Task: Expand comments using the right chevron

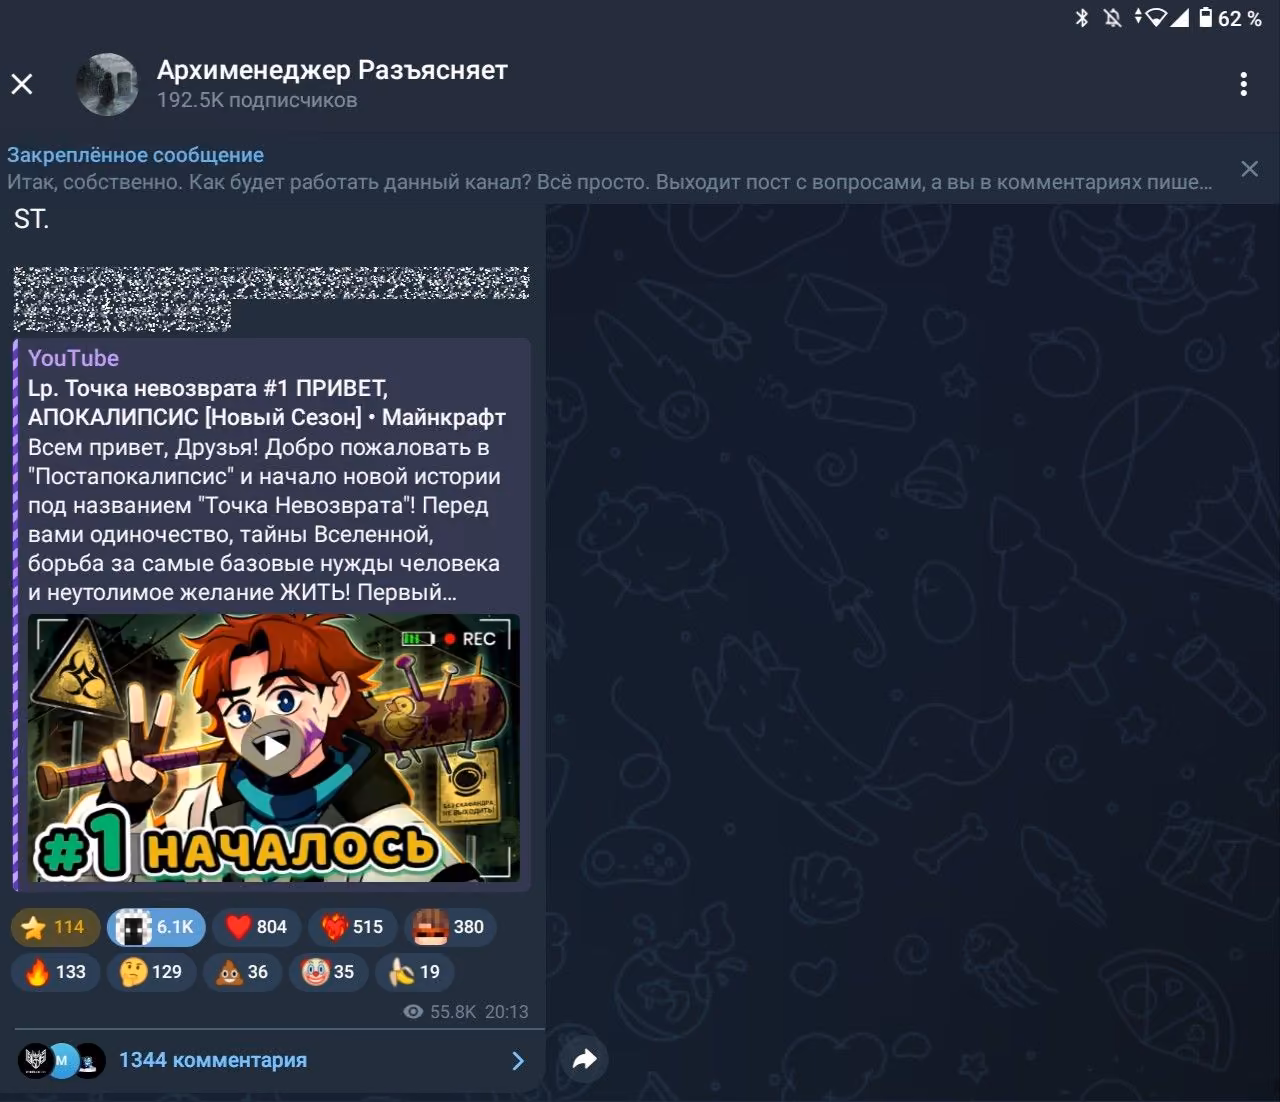Action: pos(518,1061)
